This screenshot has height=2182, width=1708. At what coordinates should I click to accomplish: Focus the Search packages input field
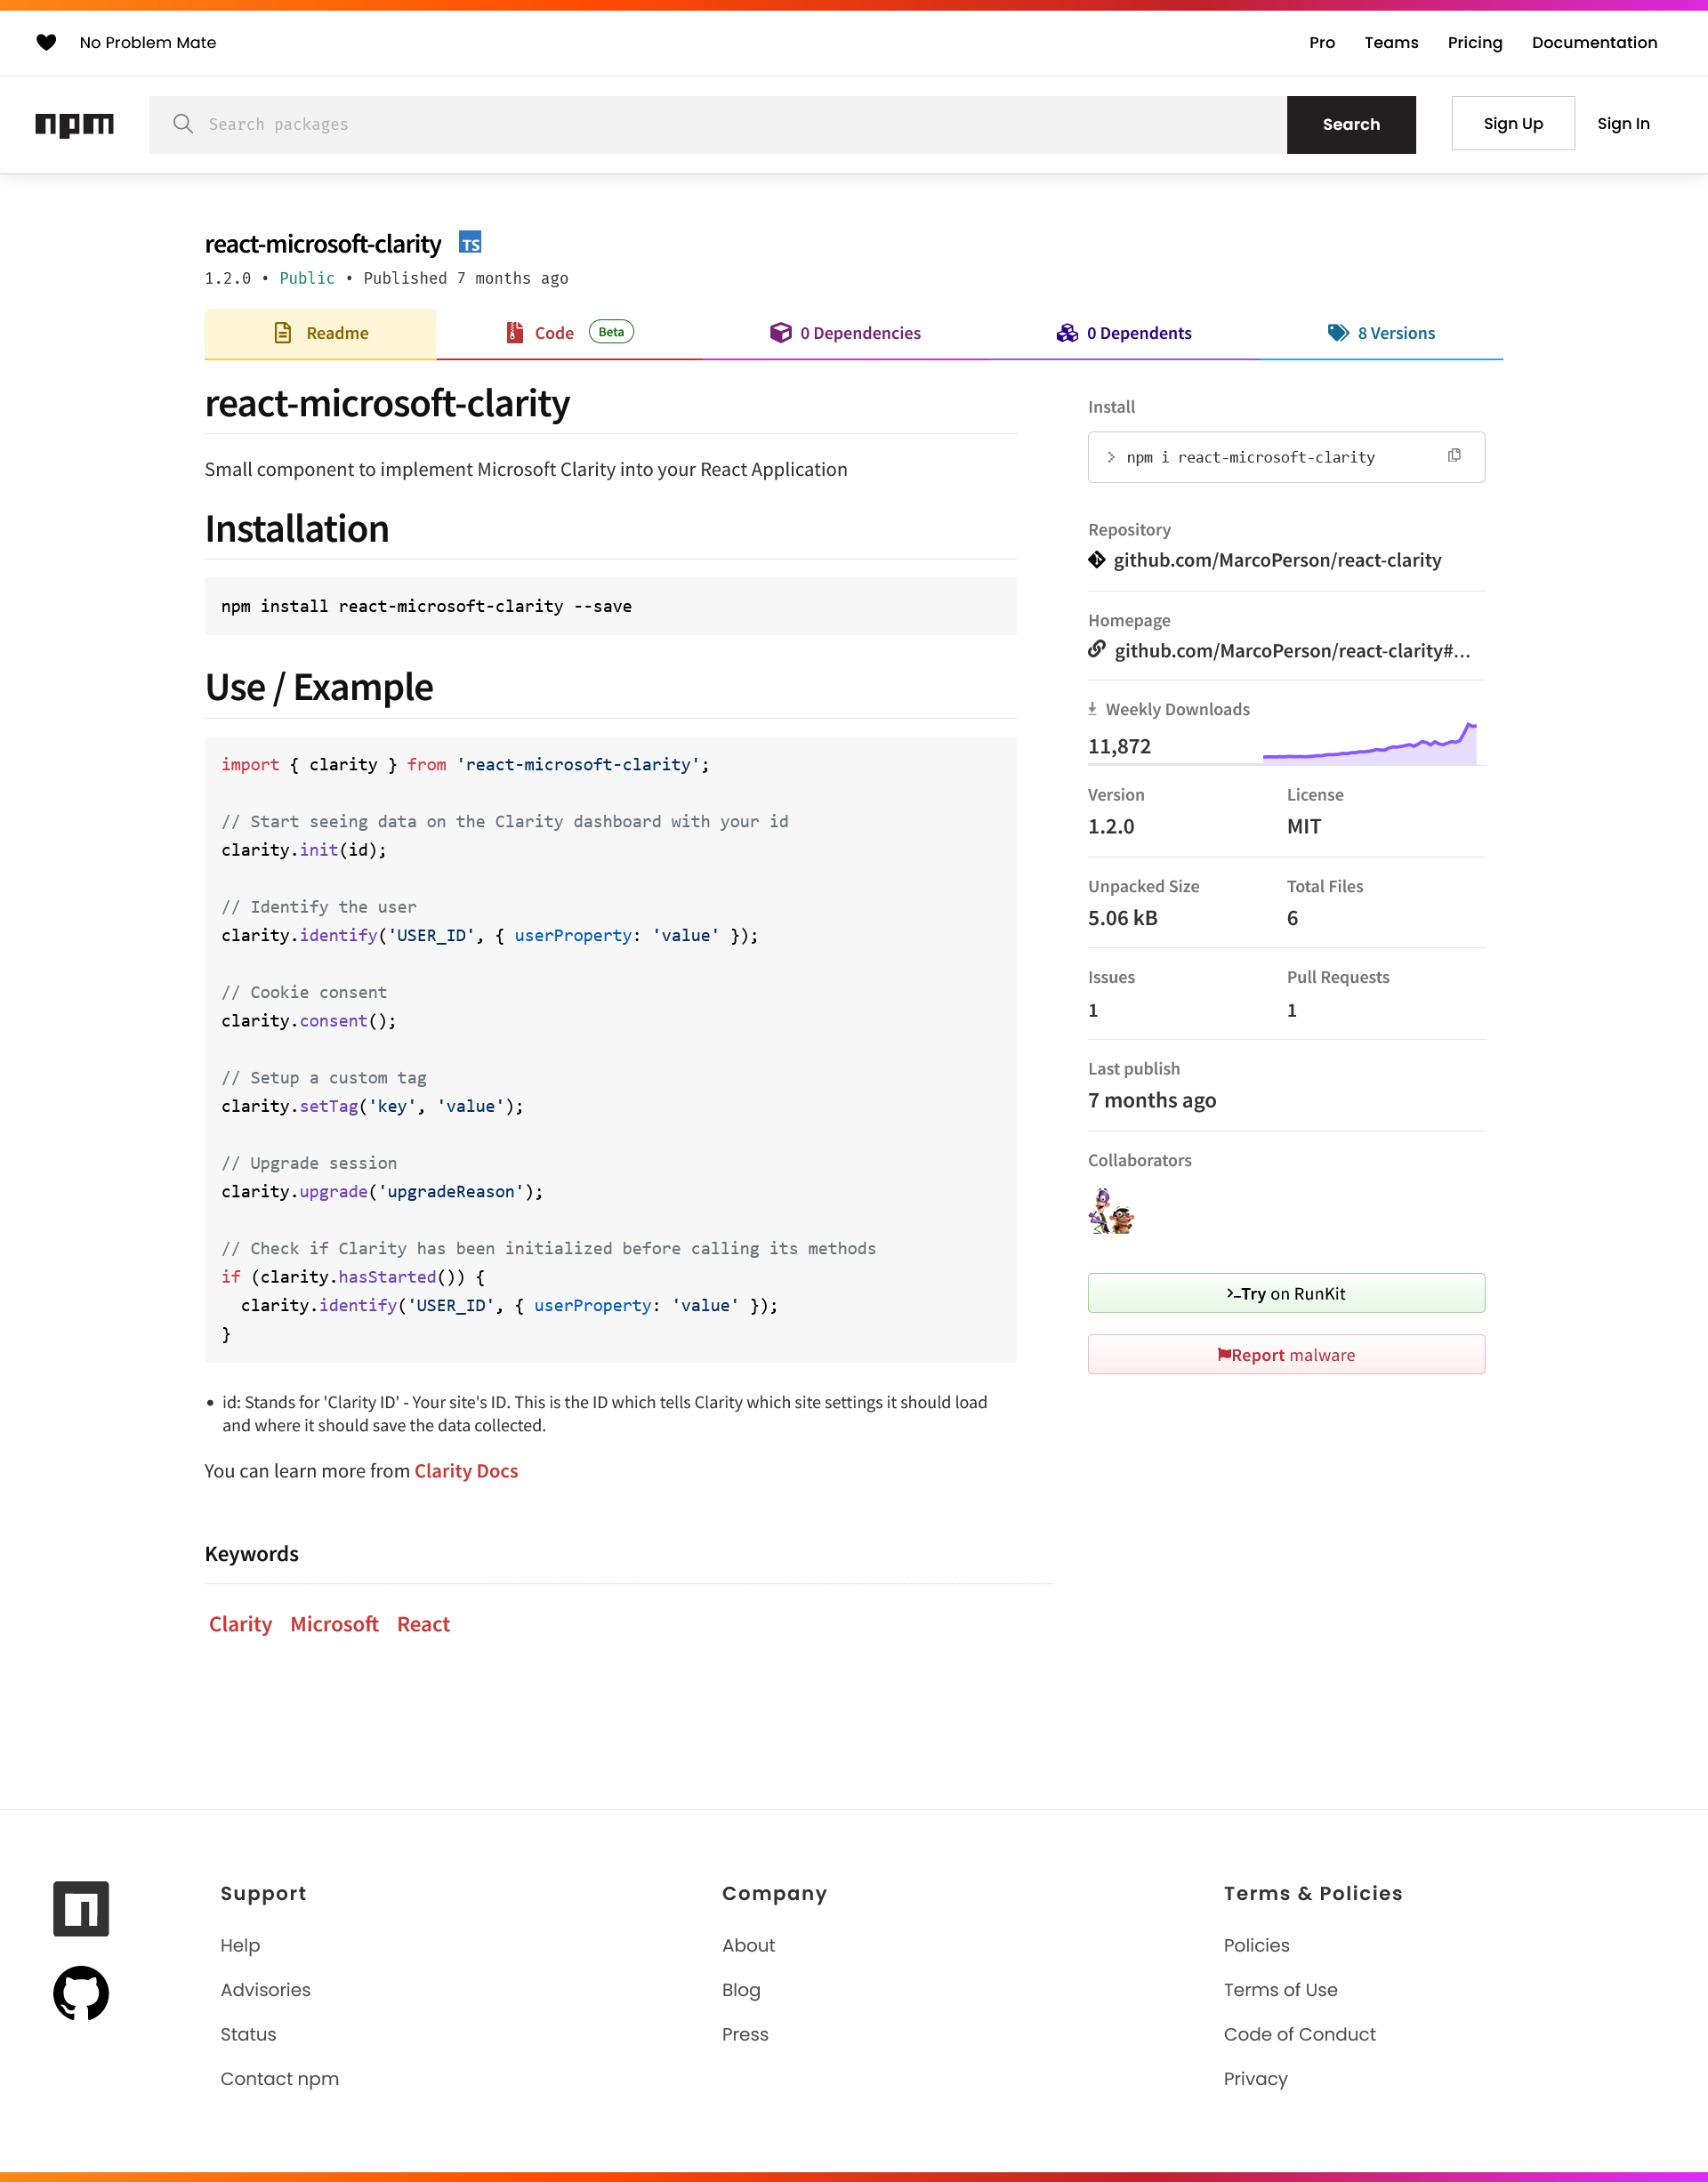pyautogui.click(x=718, y=124)
